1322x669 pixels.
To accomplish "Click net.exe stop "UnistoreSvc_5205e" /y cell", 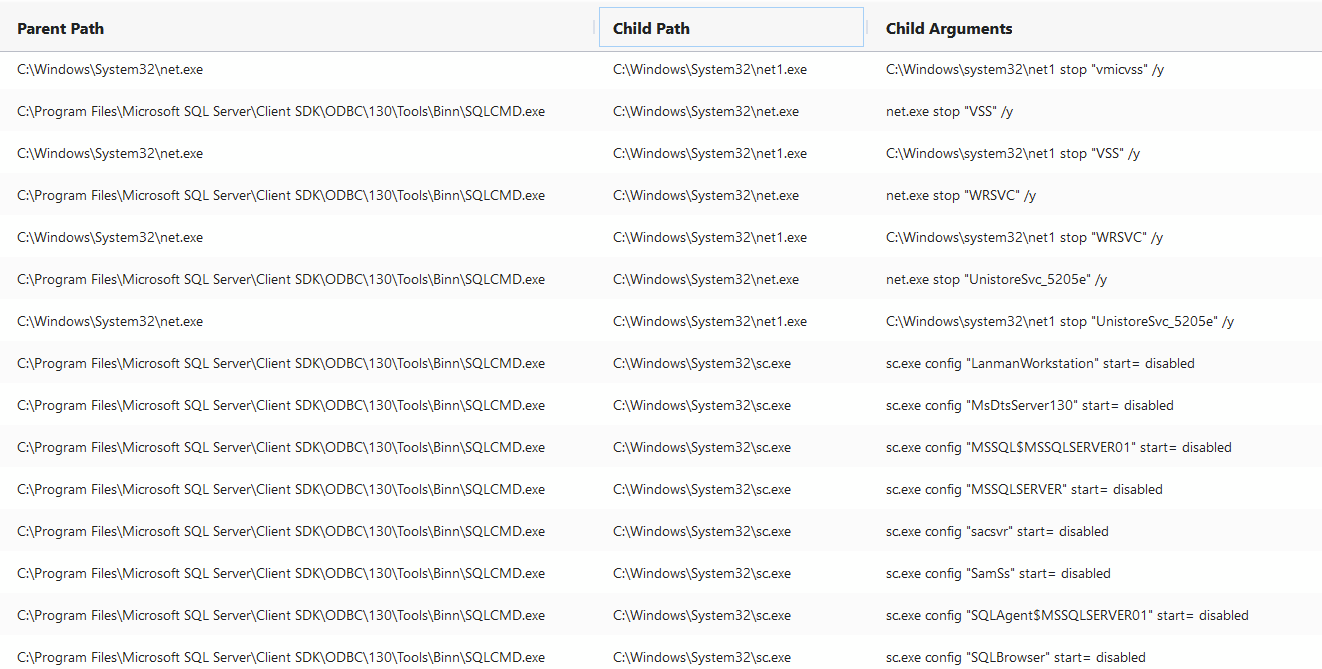I will coord(996,280).
